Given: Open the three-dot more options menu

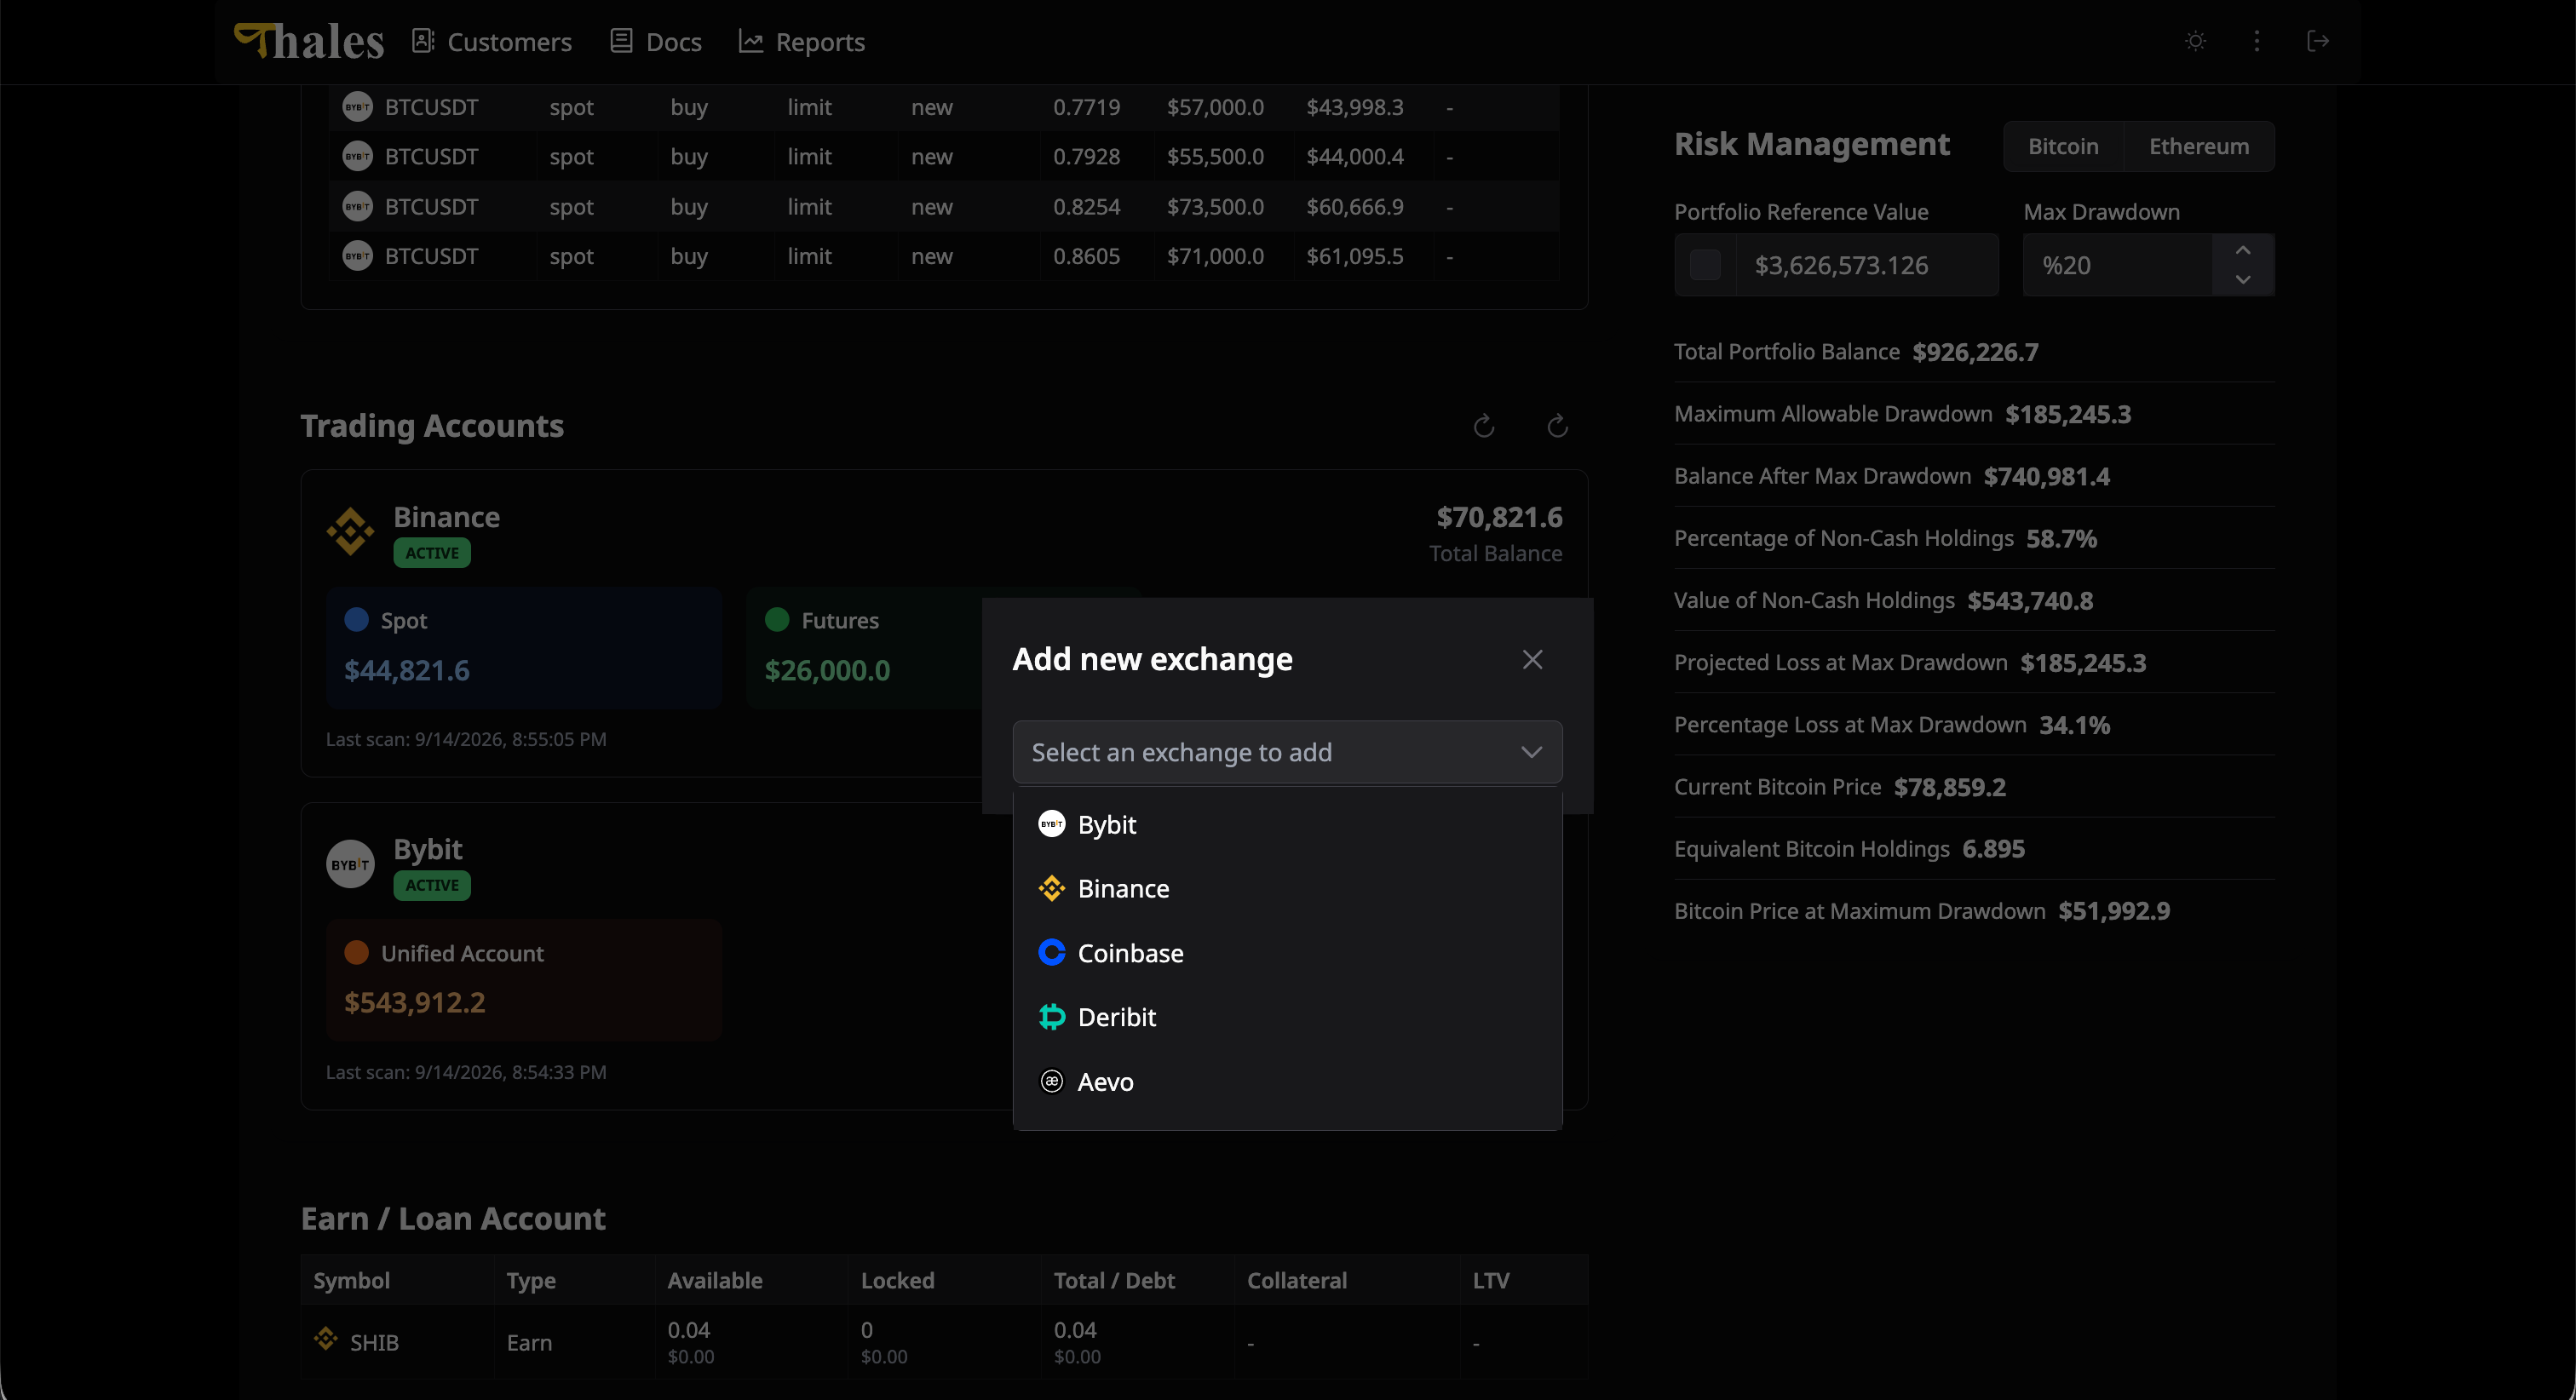Looking at the screenshot, I should click(2257, 41).
